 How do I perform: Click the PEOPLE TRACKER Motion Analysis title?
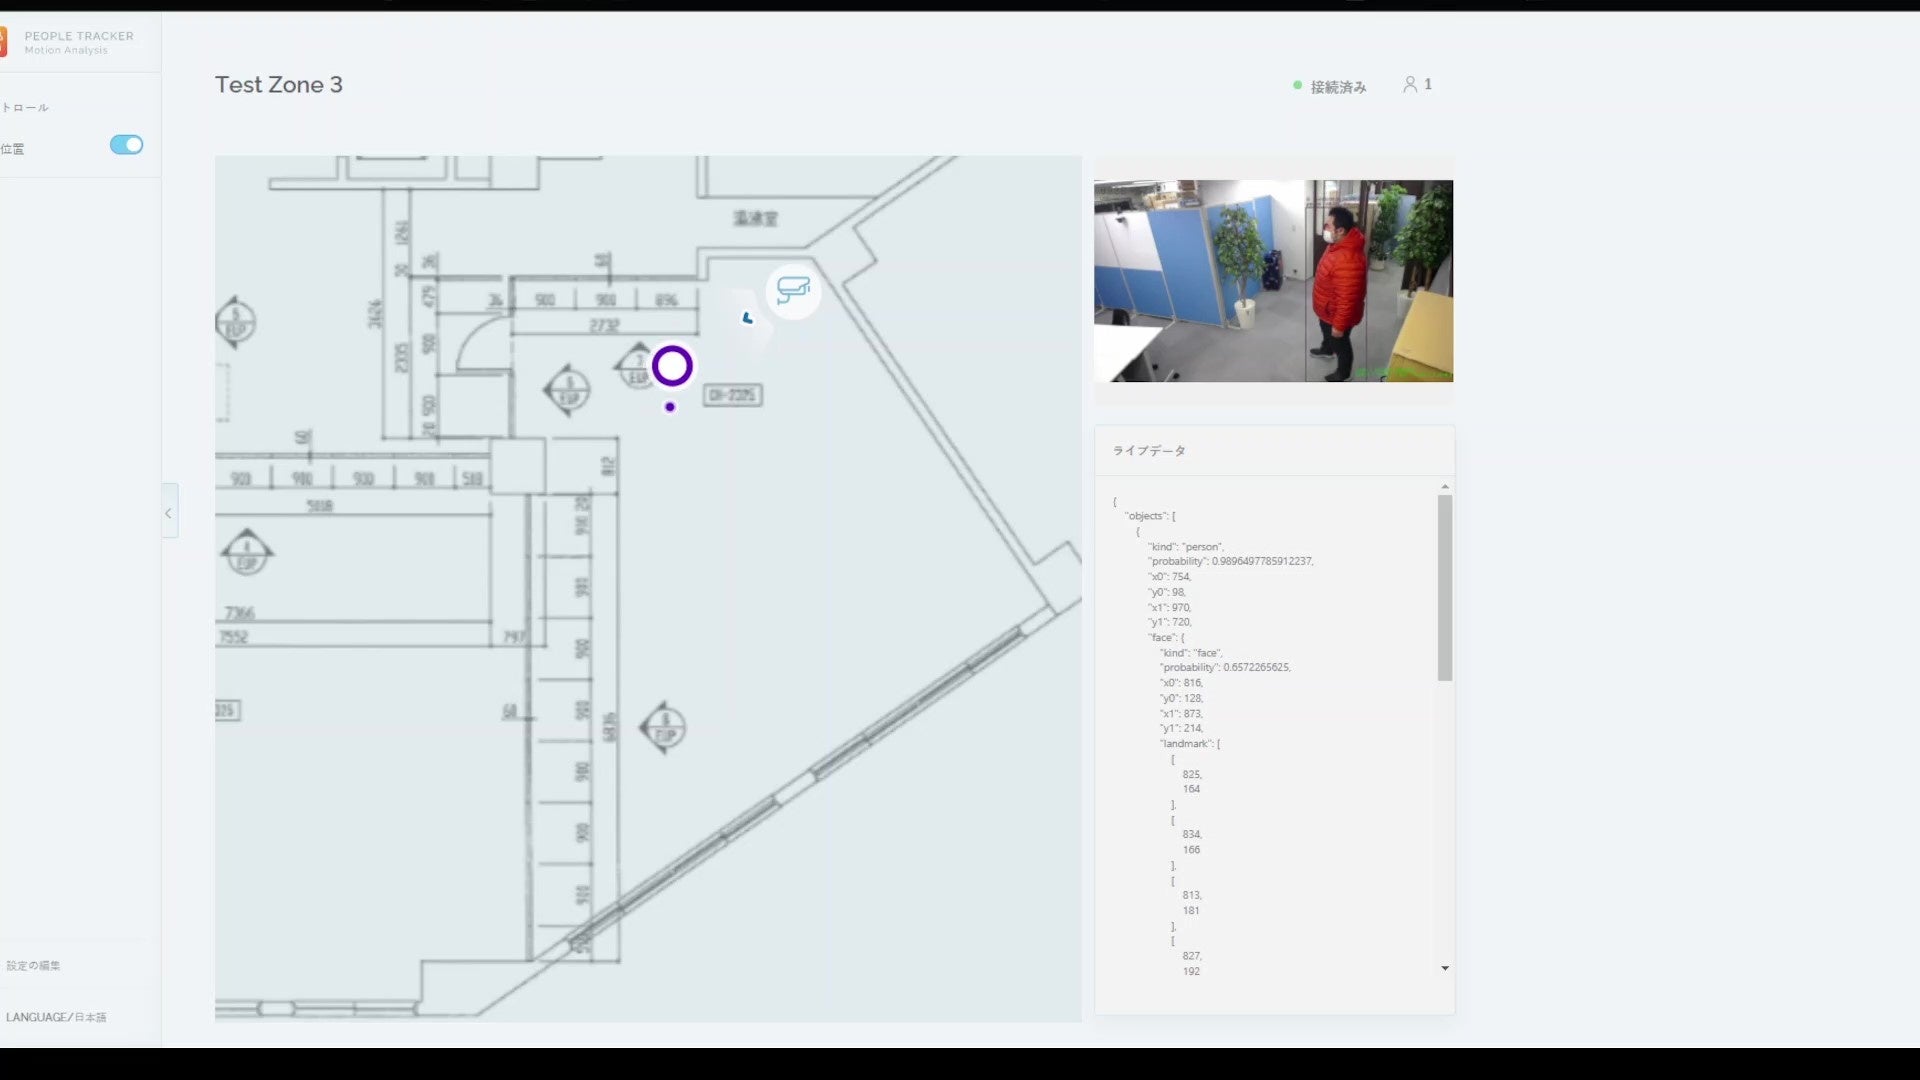[x=78, y=42]
